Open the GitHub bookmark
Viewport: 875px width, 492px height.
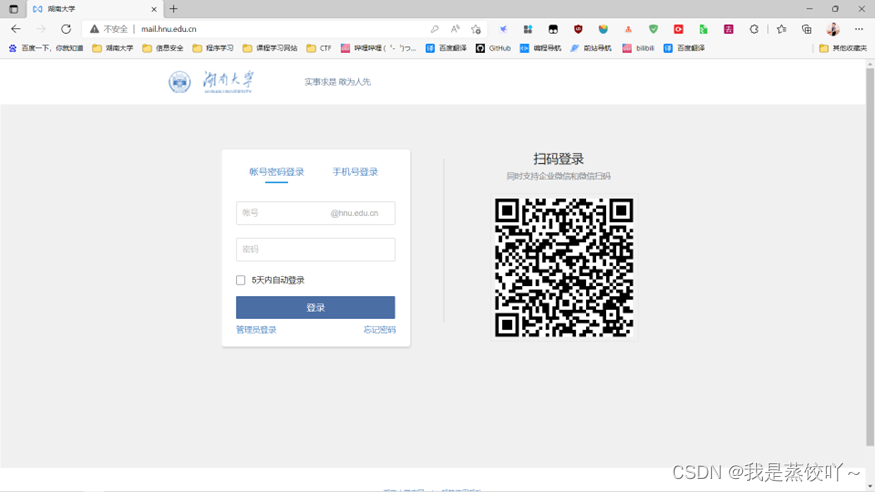coord(493,49)
